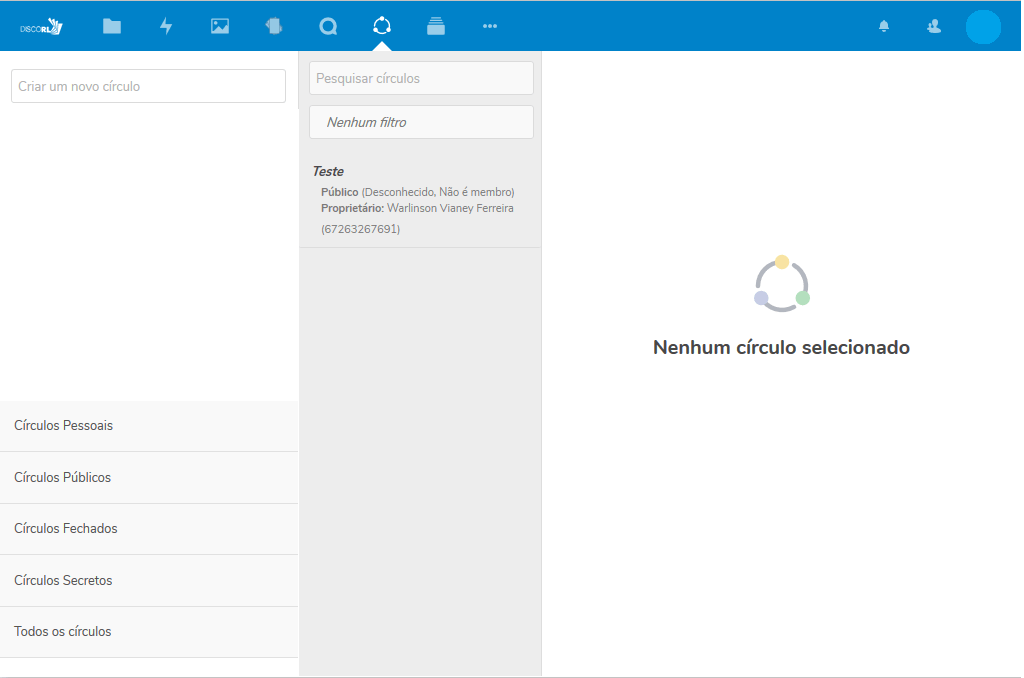Click the DiscoRL logo

point(42,27)
